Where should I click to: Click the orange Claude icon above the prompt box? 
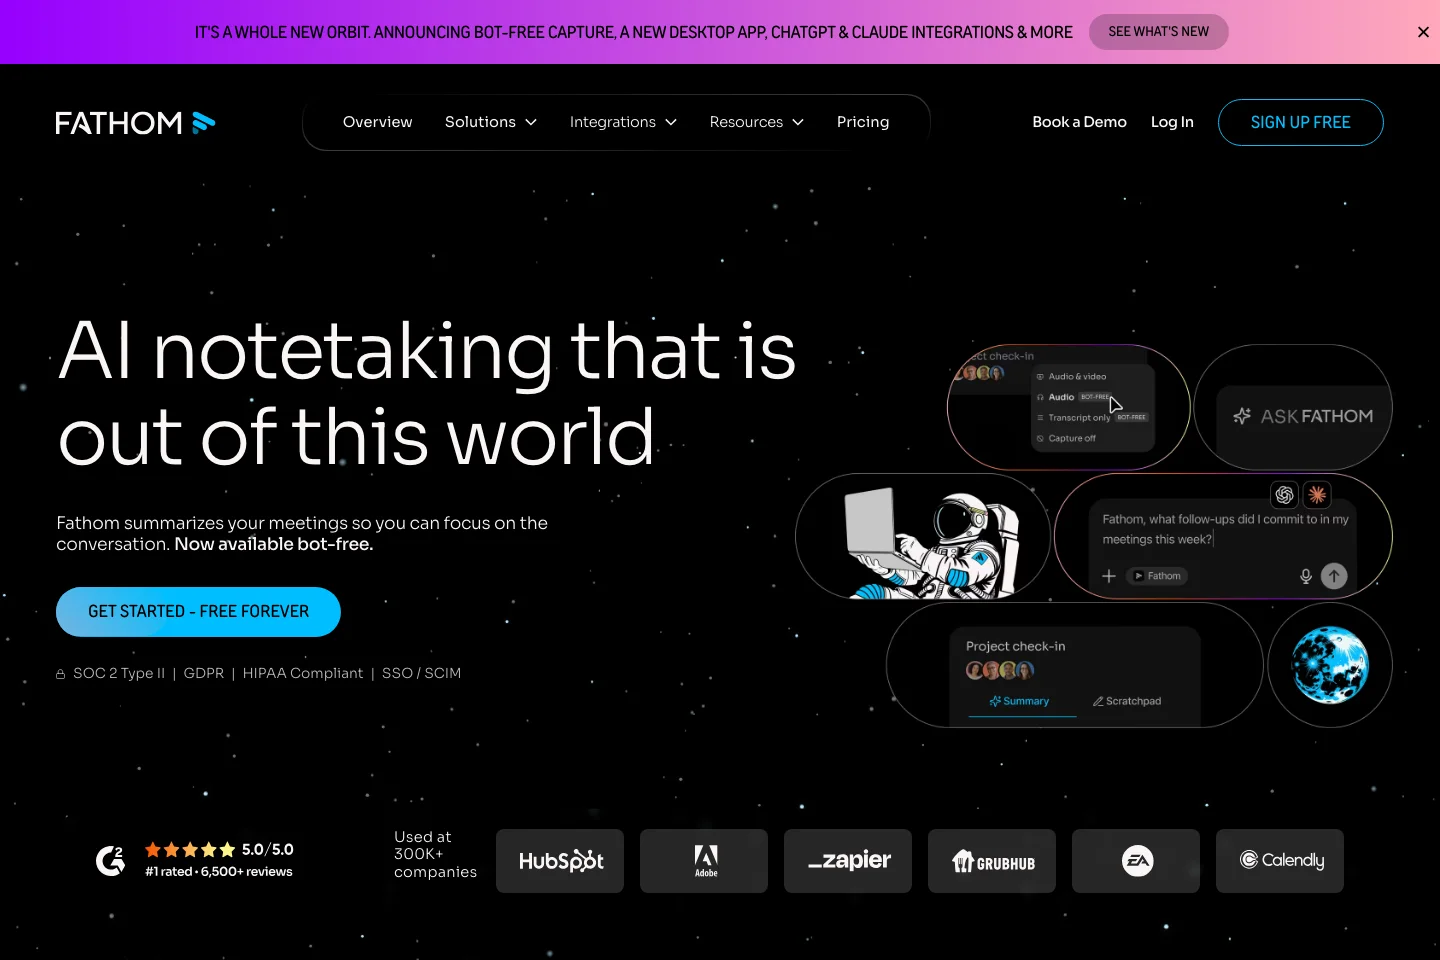(x=1317, y=494)
